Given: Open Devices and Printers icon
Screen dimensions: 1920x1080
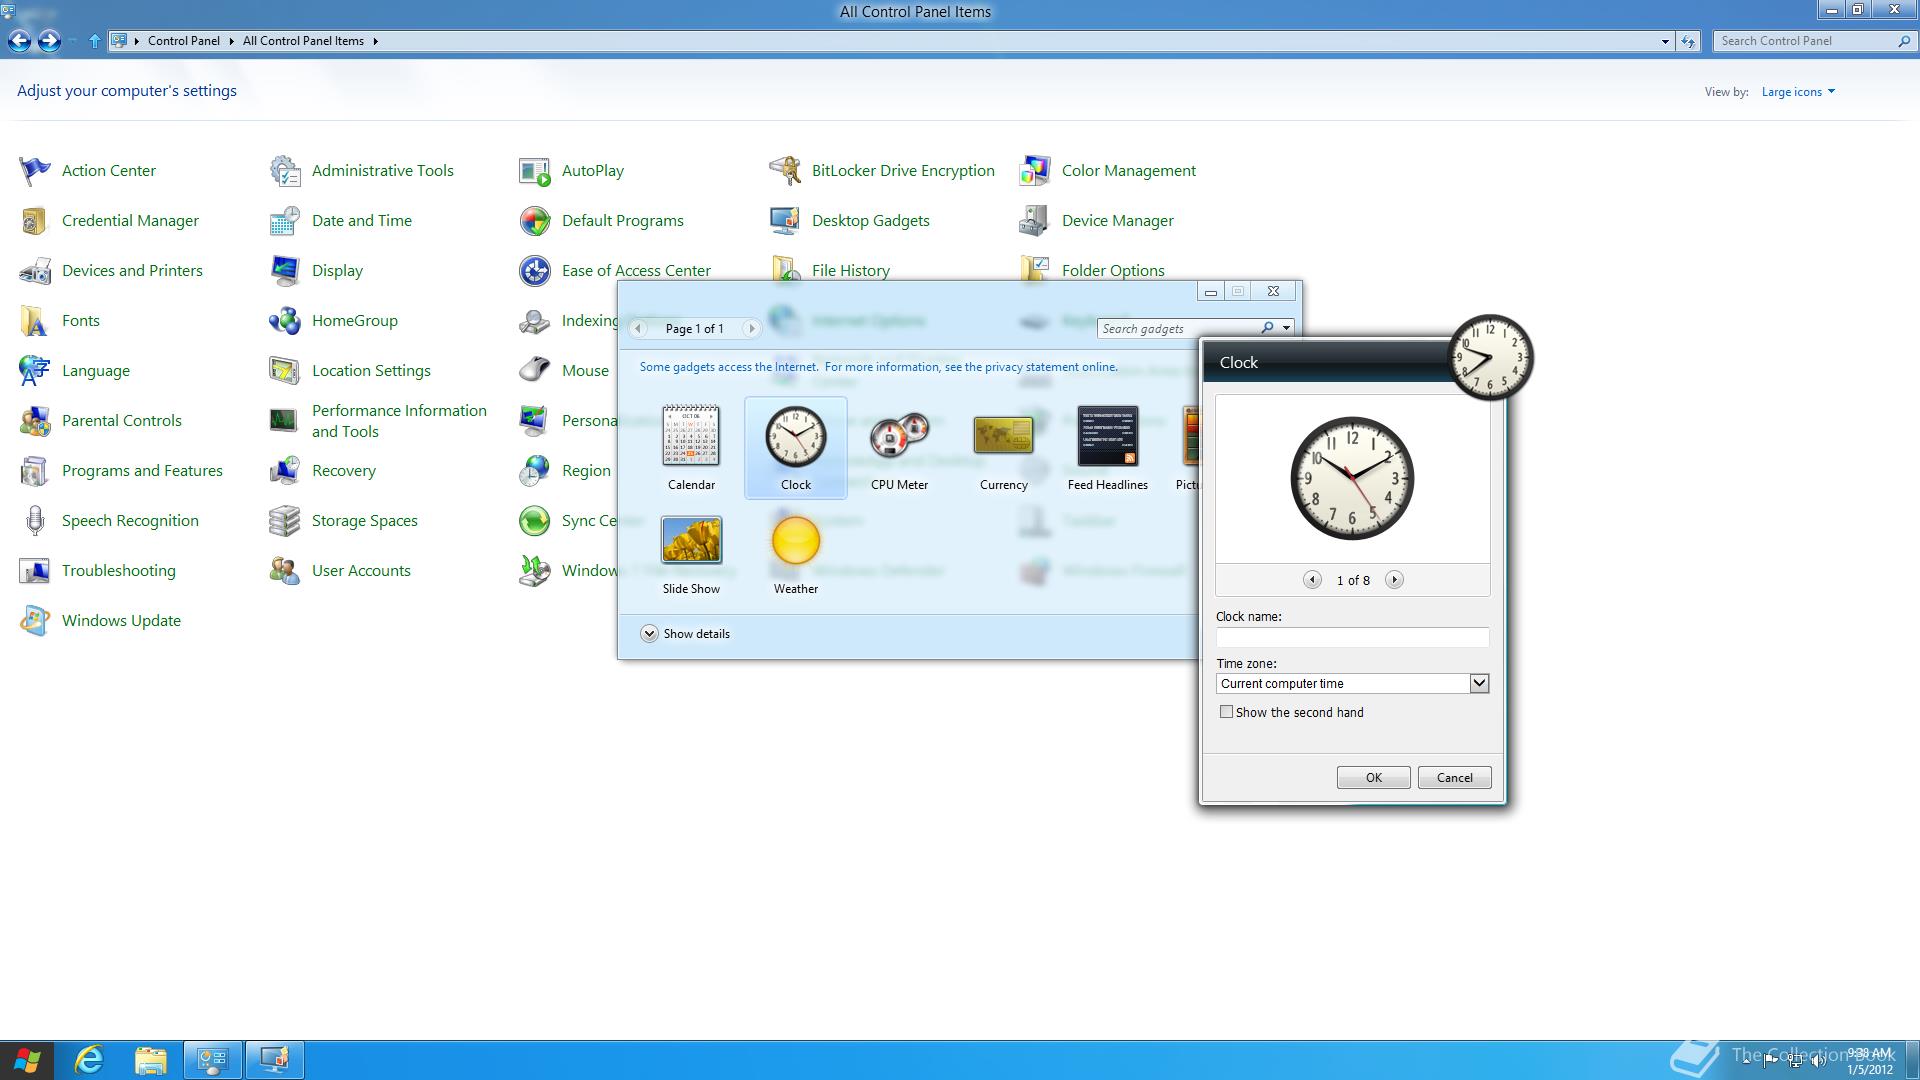Looking at the screenshot, I should (35, 271).
